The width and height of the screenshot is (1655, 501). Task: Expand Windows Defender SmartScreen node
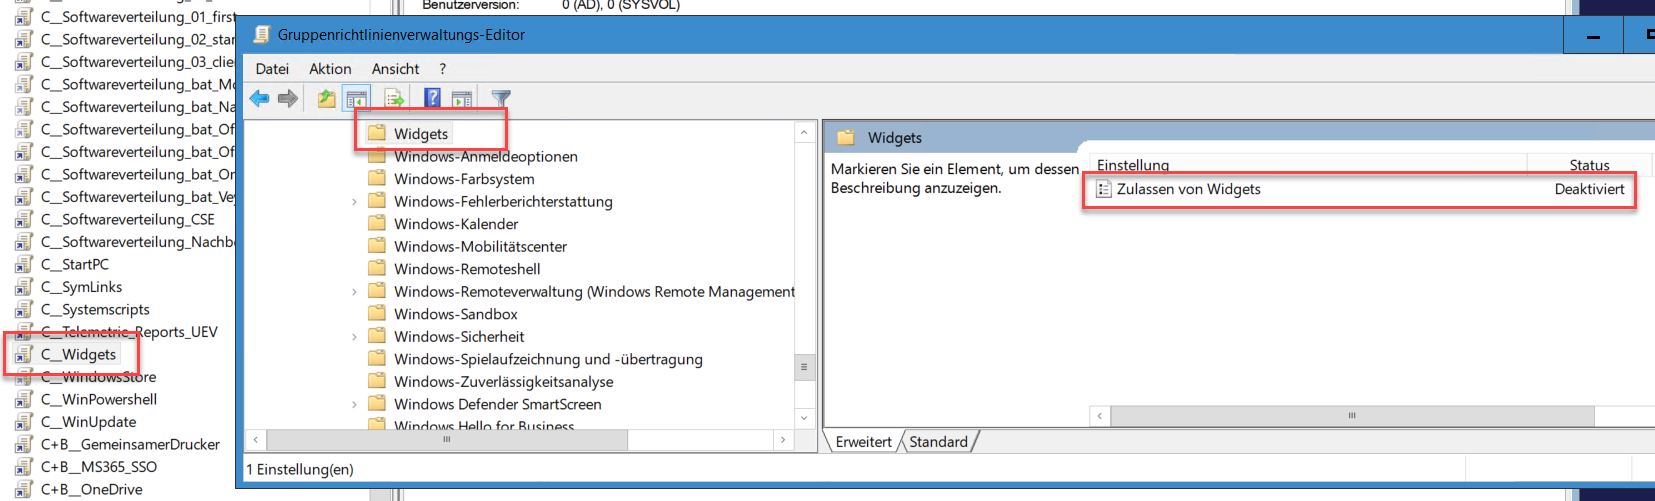click(x=354, y=405)
